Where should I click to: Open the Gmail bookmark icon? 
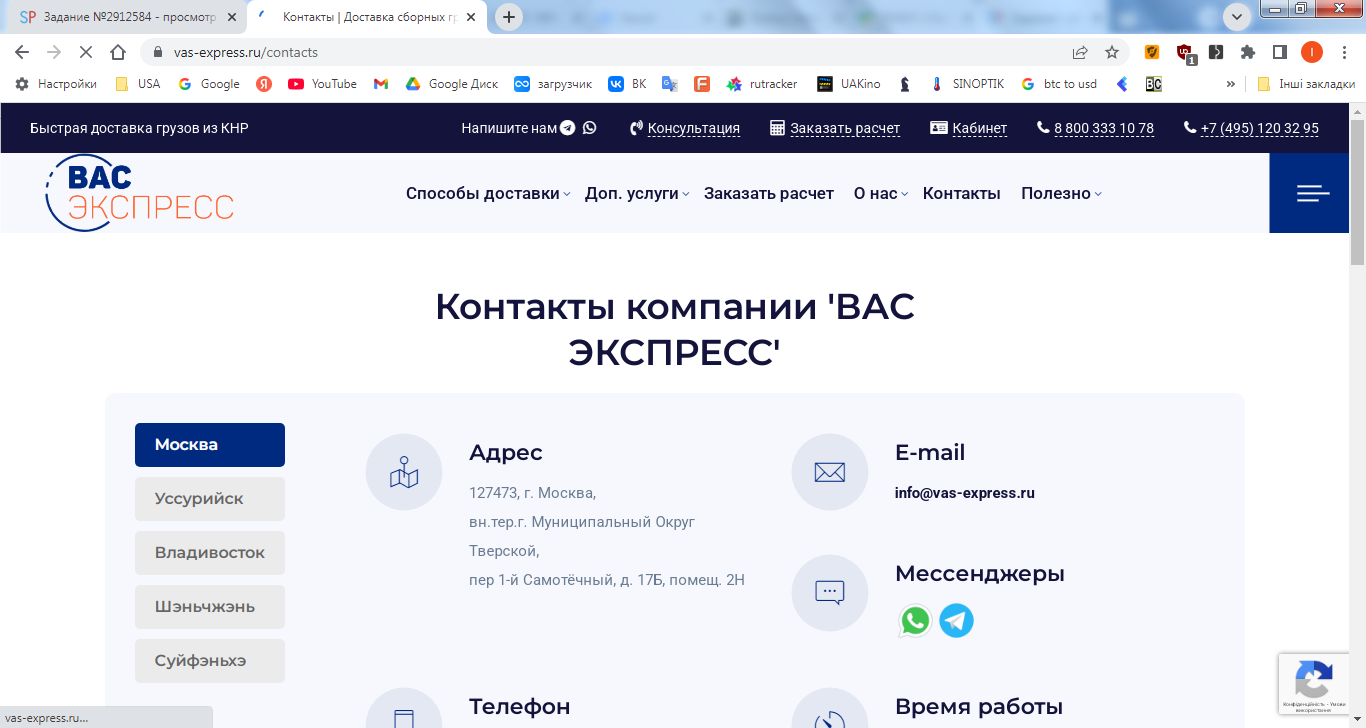click(x=381, y=84)
